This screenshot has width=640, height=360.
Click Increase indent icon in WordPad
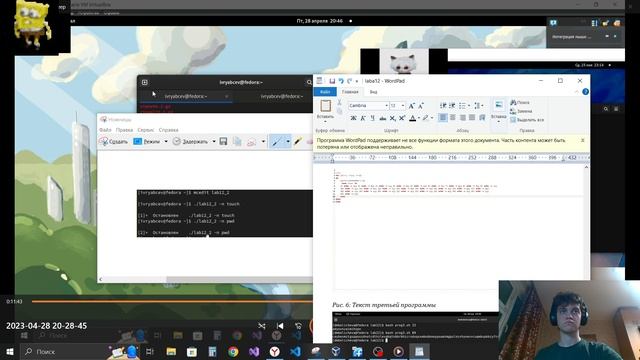tap(452, 106)
